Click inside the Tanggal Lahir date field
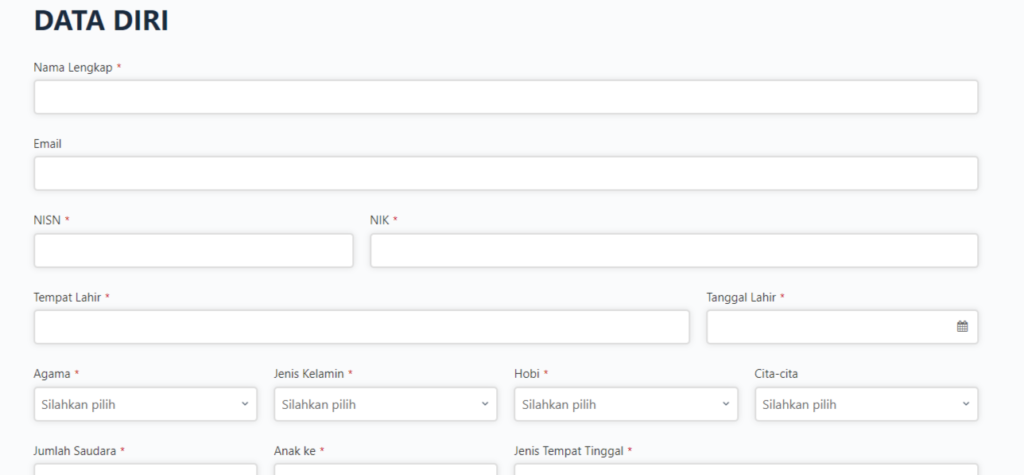1024x475 pixels. (x=830, y=327)
